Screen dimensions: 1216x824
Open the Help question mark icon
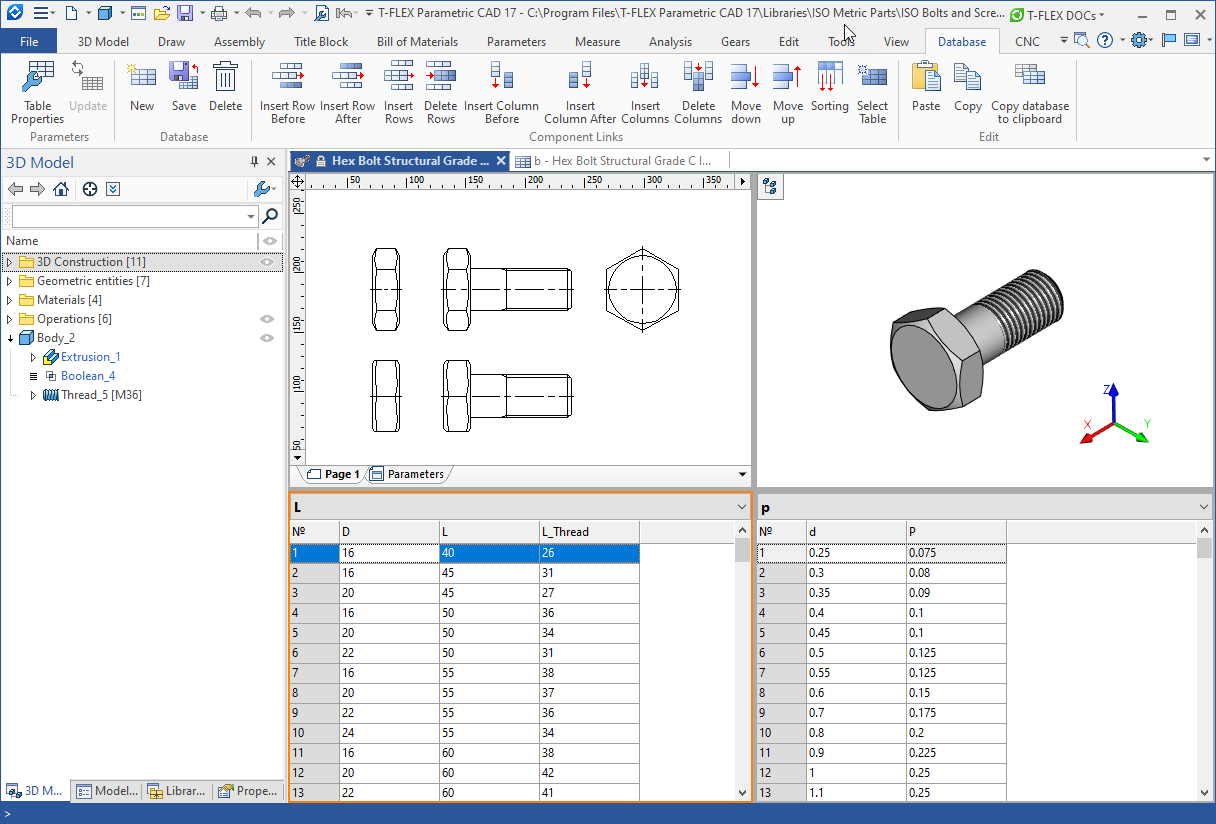pyautogui.click(x=1104, y=41)
